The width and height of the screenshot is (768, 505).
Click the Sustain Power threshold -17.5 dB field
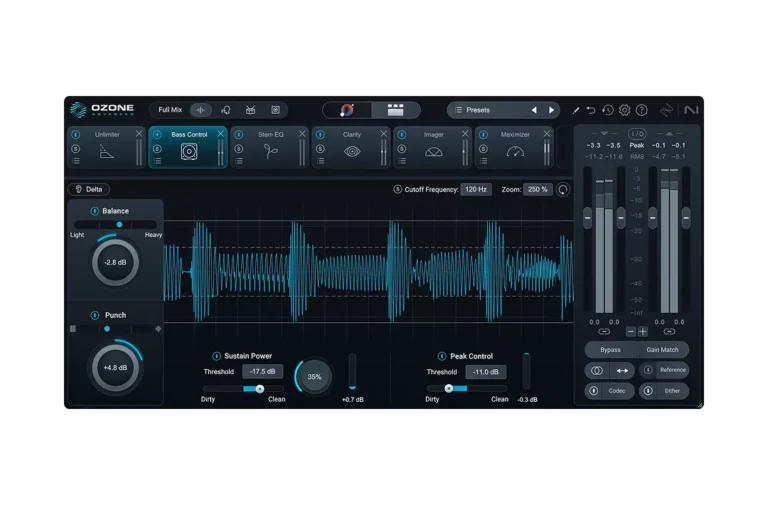[x=263, y=372]
